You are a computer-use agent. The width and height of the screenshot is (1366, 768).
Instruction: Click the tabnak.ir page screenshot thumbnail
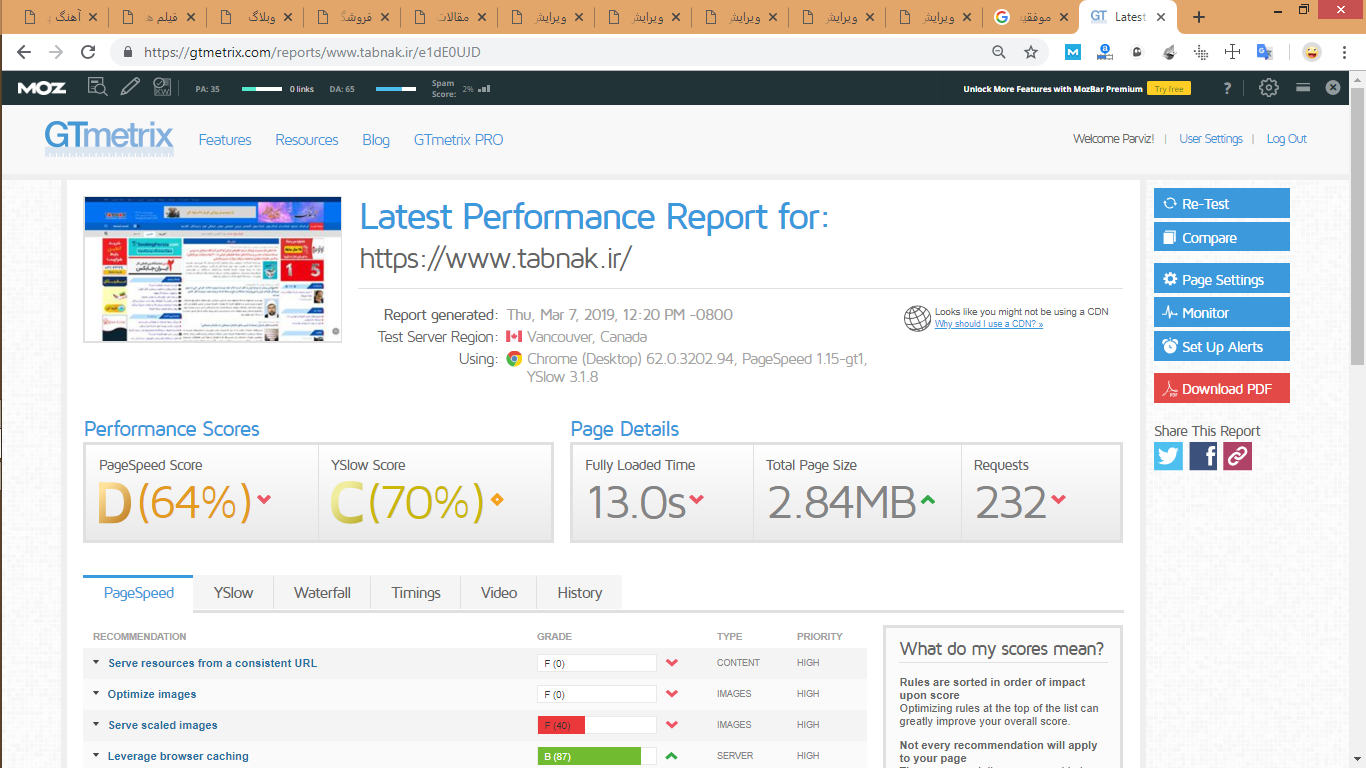point(213,269)
